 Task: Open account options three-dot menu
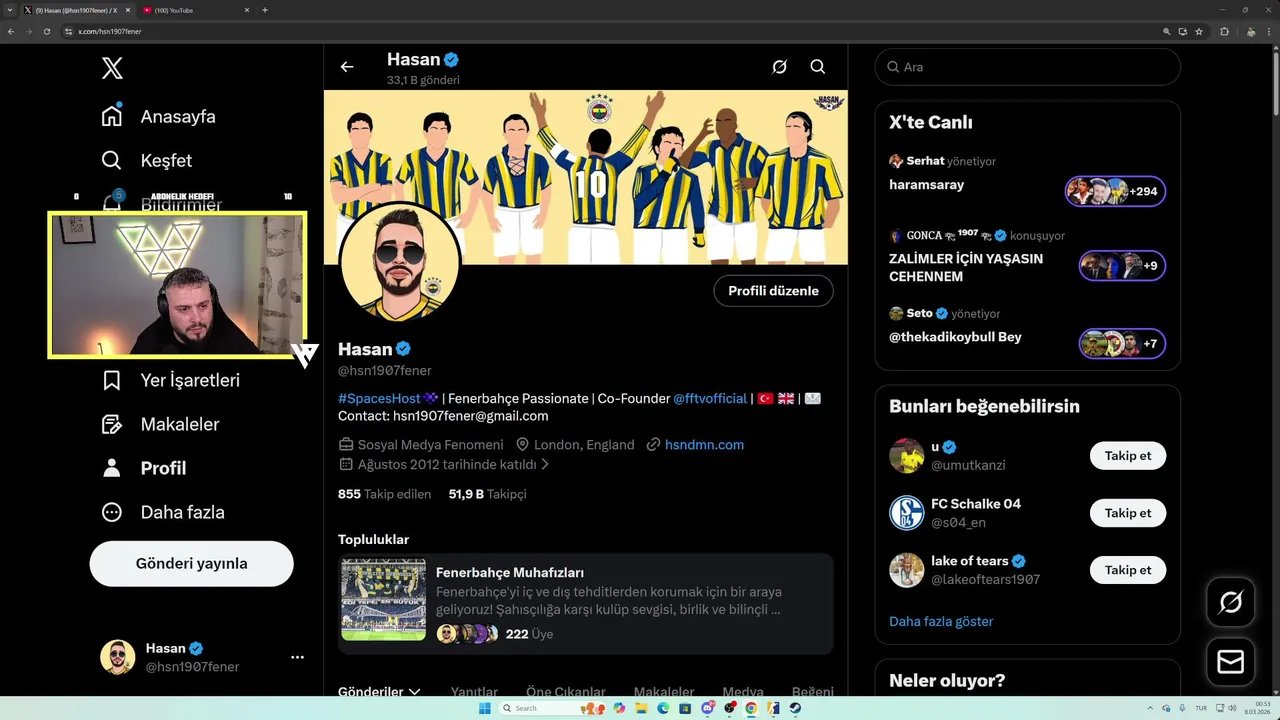[297, 657]
